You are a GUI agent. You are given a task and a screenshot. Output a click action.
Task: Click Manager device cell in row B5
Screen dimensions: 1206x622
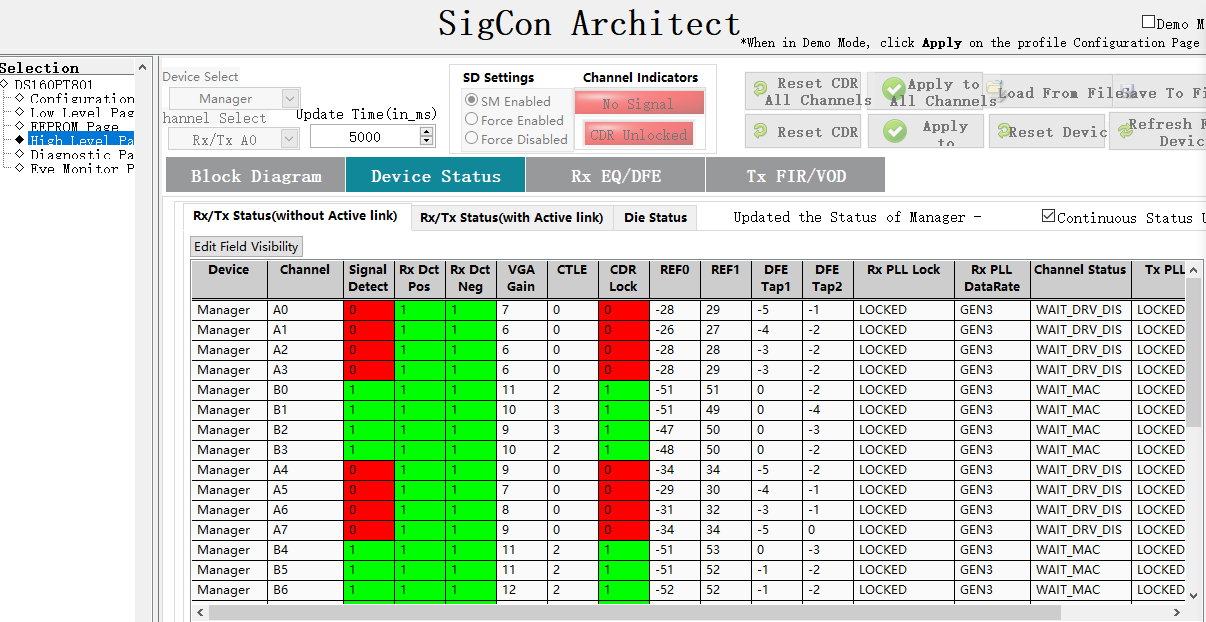pyautogui.click(x=229, y=570)
